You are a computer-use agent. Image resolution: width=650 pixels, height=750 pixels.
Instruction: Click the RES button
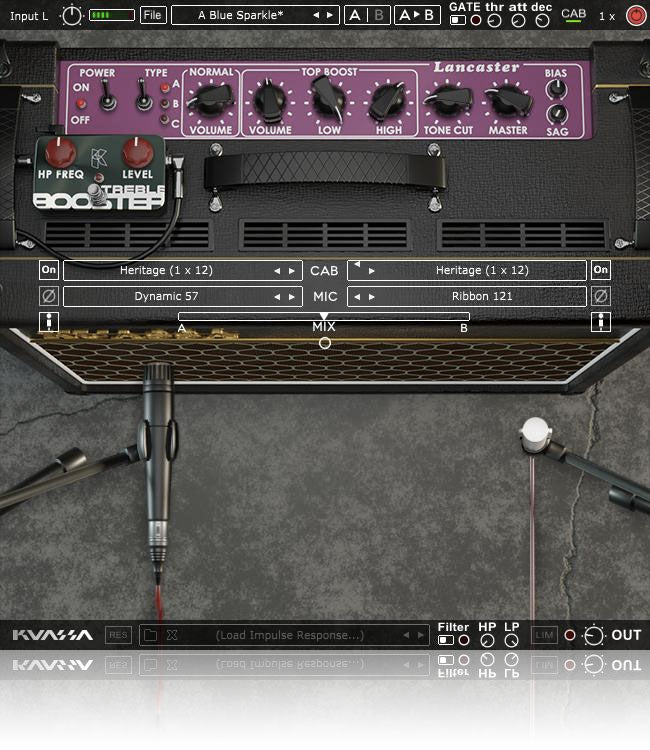coord(118,635)
